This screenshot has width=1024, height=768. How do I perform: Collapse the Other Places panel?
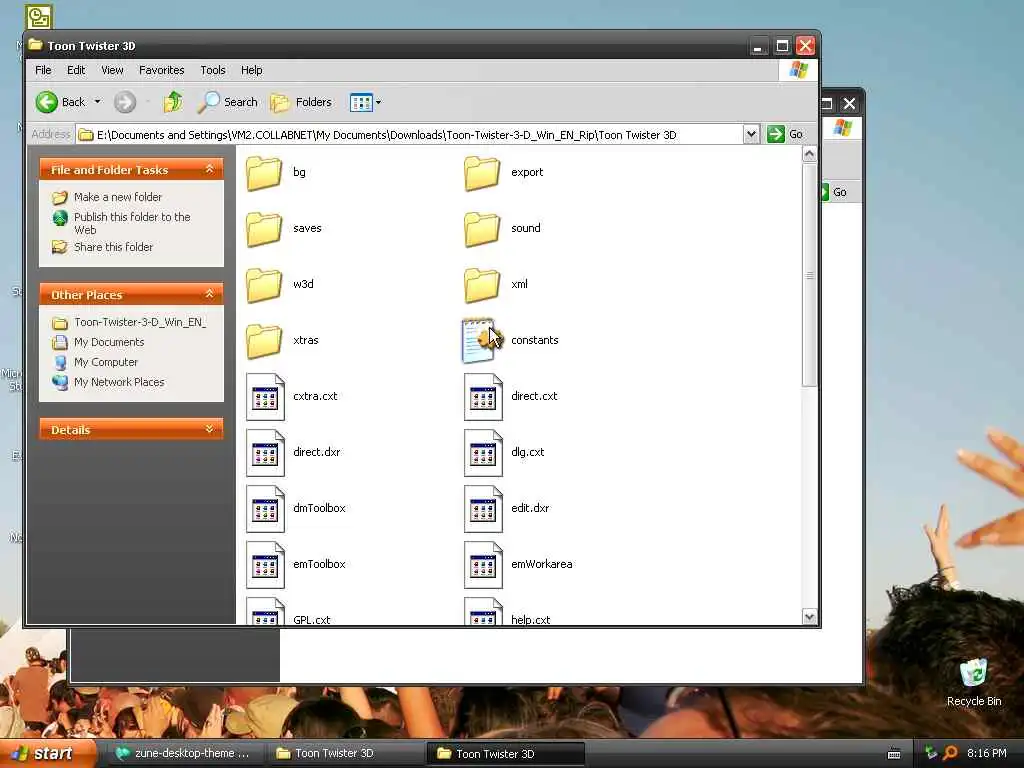point(210,295)
